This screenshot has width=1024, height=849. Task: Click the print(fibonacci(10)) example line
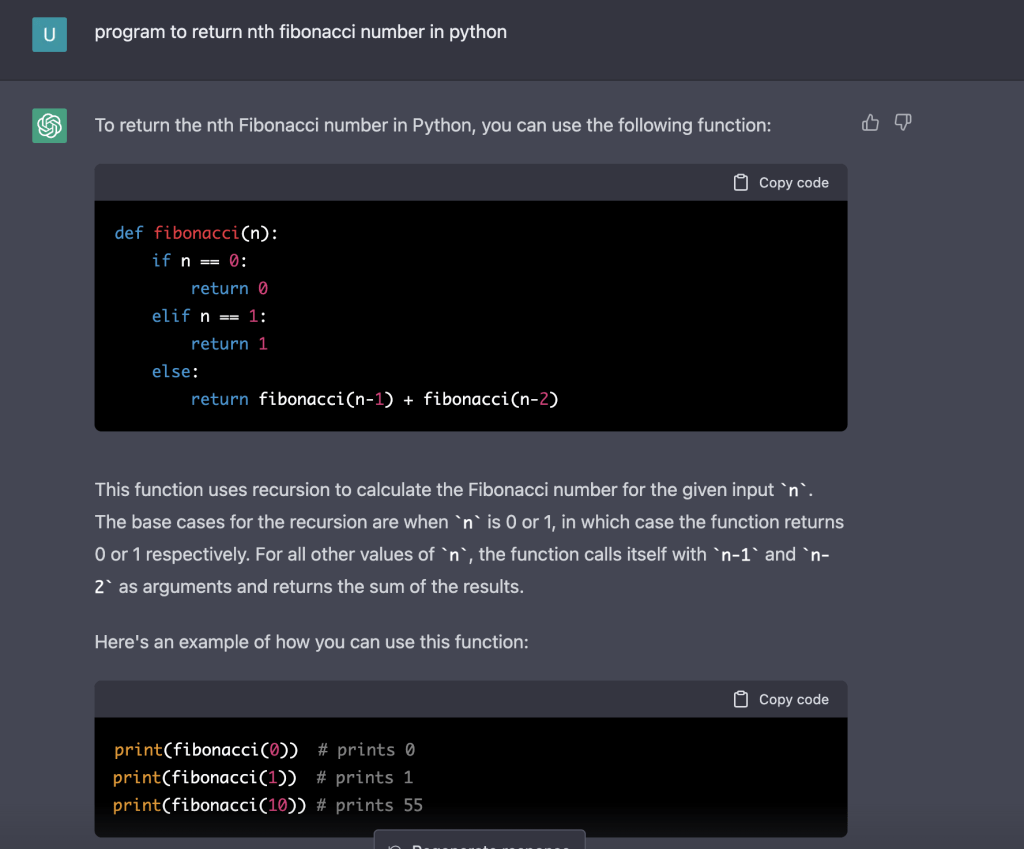coord(210,805)
